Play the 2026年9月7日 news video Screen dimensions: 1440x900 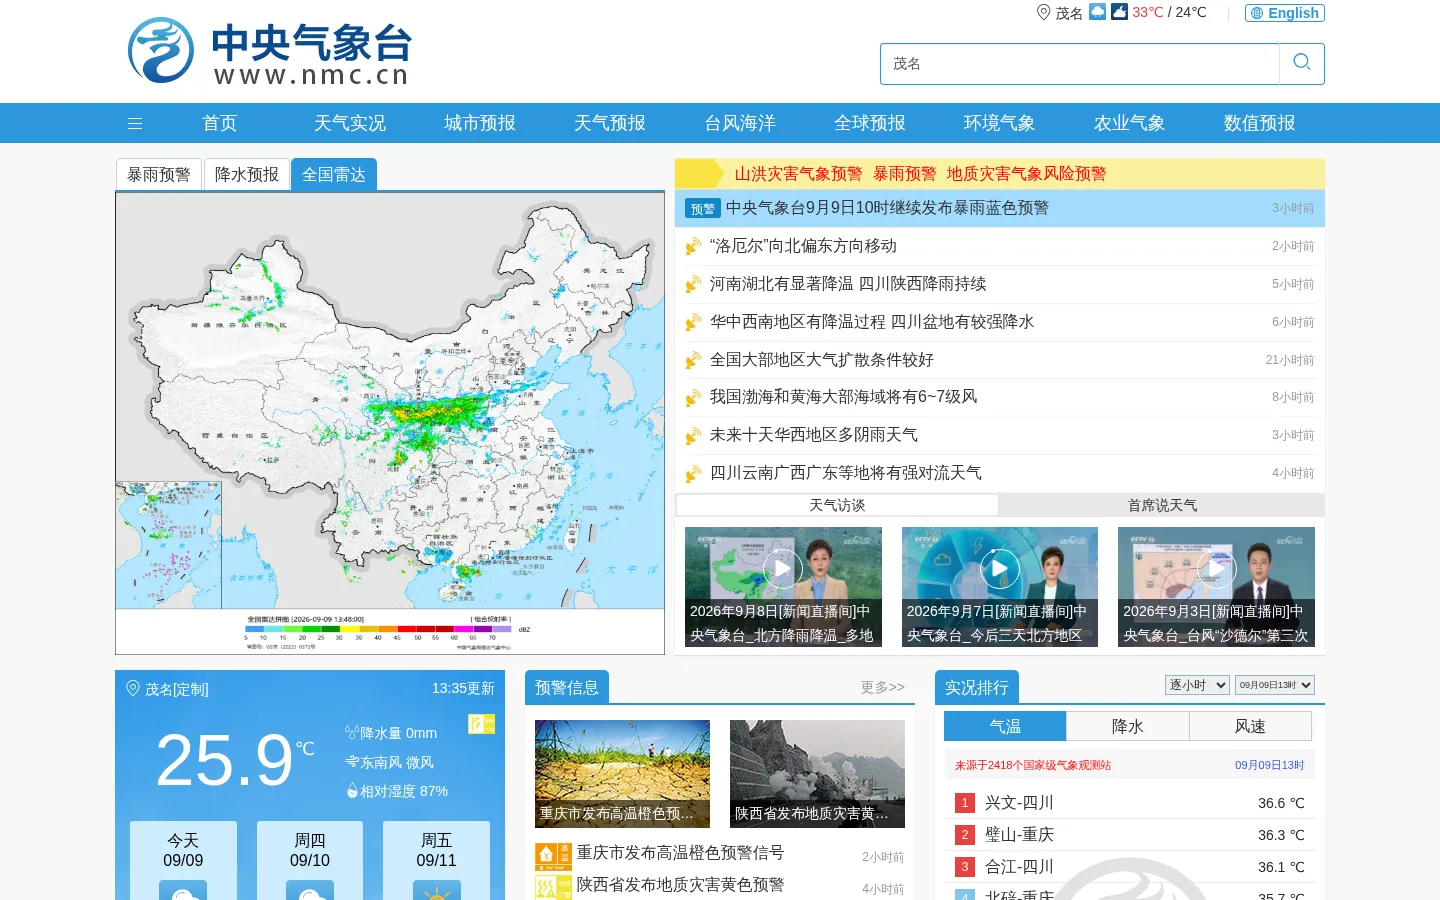(999, 569)
